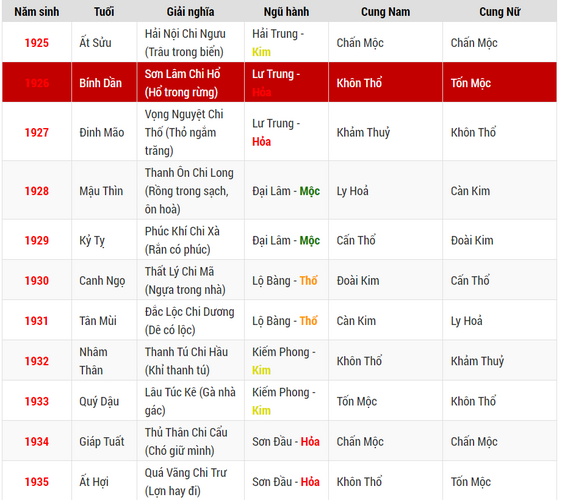562x500 pixels.
Task: Click the 1935 birth year
Action: coord(37,481)
